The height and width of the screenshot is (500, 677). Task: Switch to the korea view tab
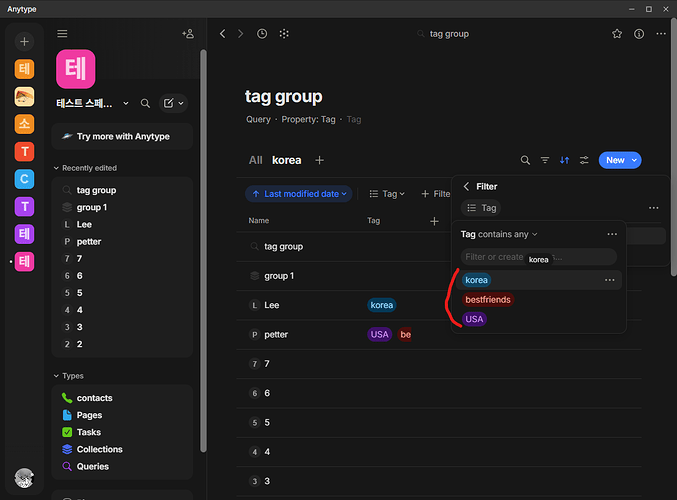(287, 160)
